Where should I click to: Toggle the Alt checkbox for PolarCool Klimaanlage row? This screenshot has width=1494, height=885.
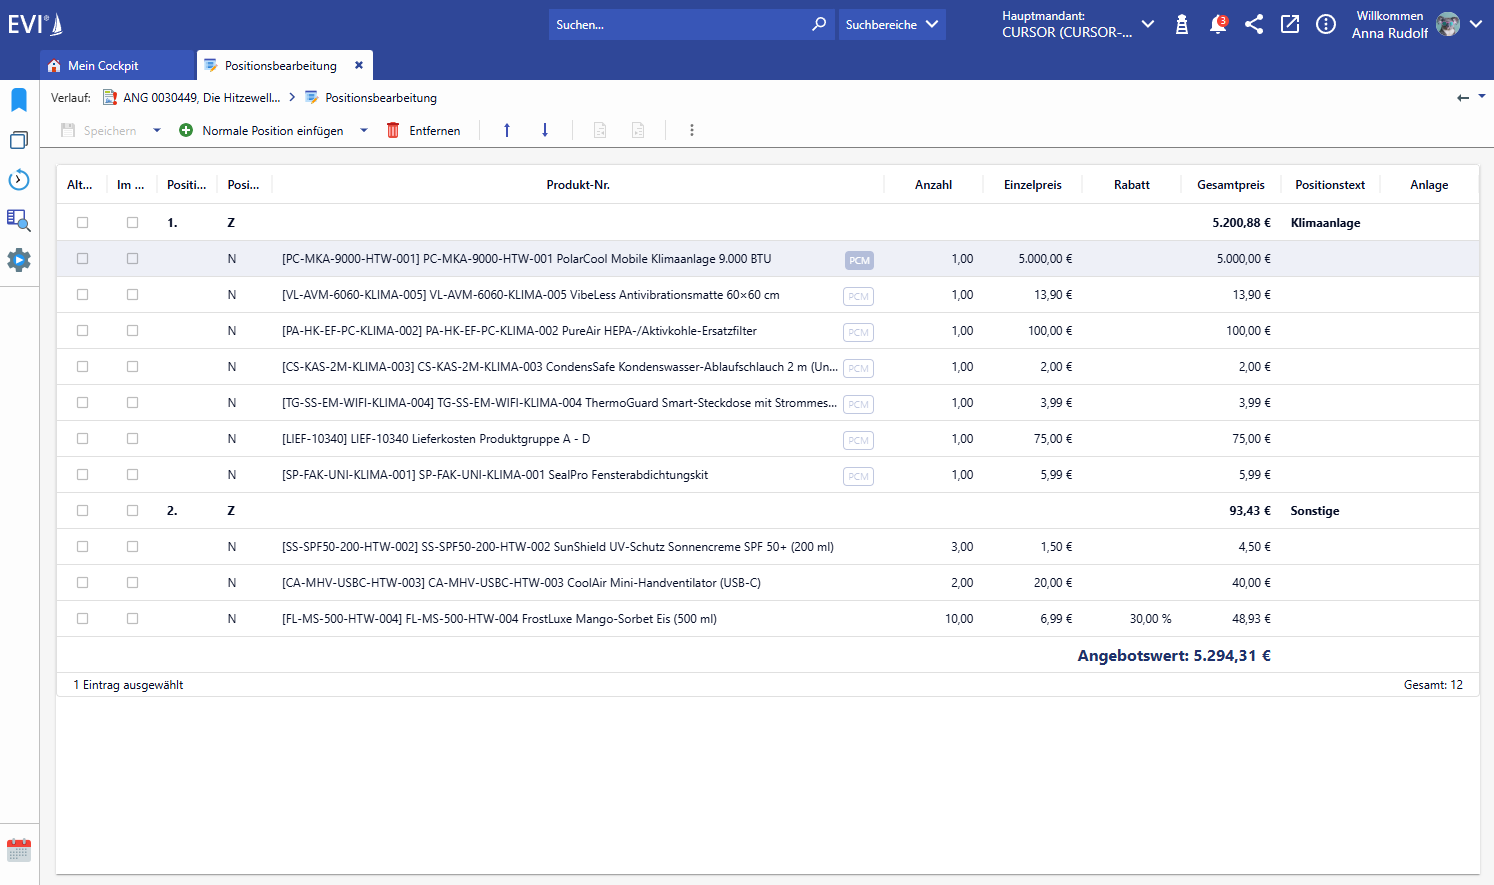[82, 259]
